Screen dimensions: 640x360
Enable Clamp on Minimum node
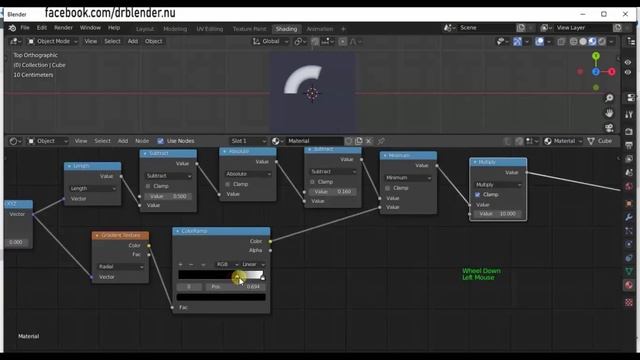(388, 188)
